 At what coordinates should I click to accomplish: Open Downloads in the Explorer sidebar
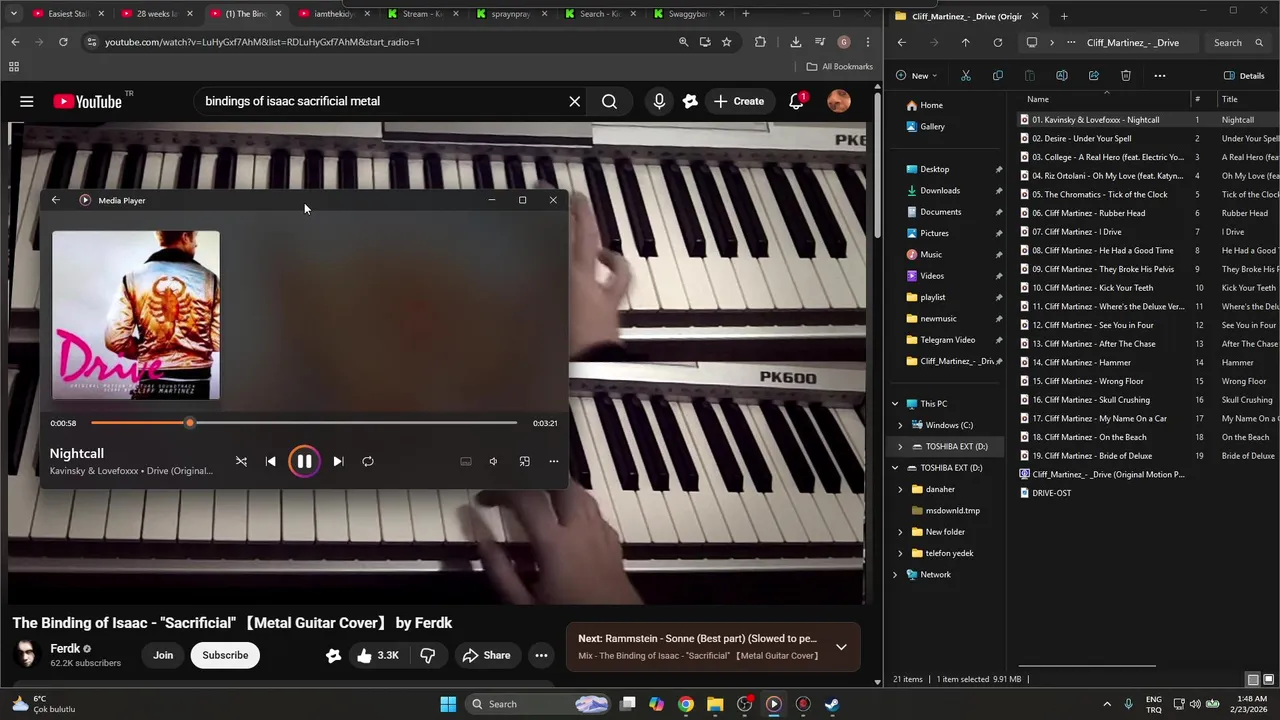[x=940, y=190]
